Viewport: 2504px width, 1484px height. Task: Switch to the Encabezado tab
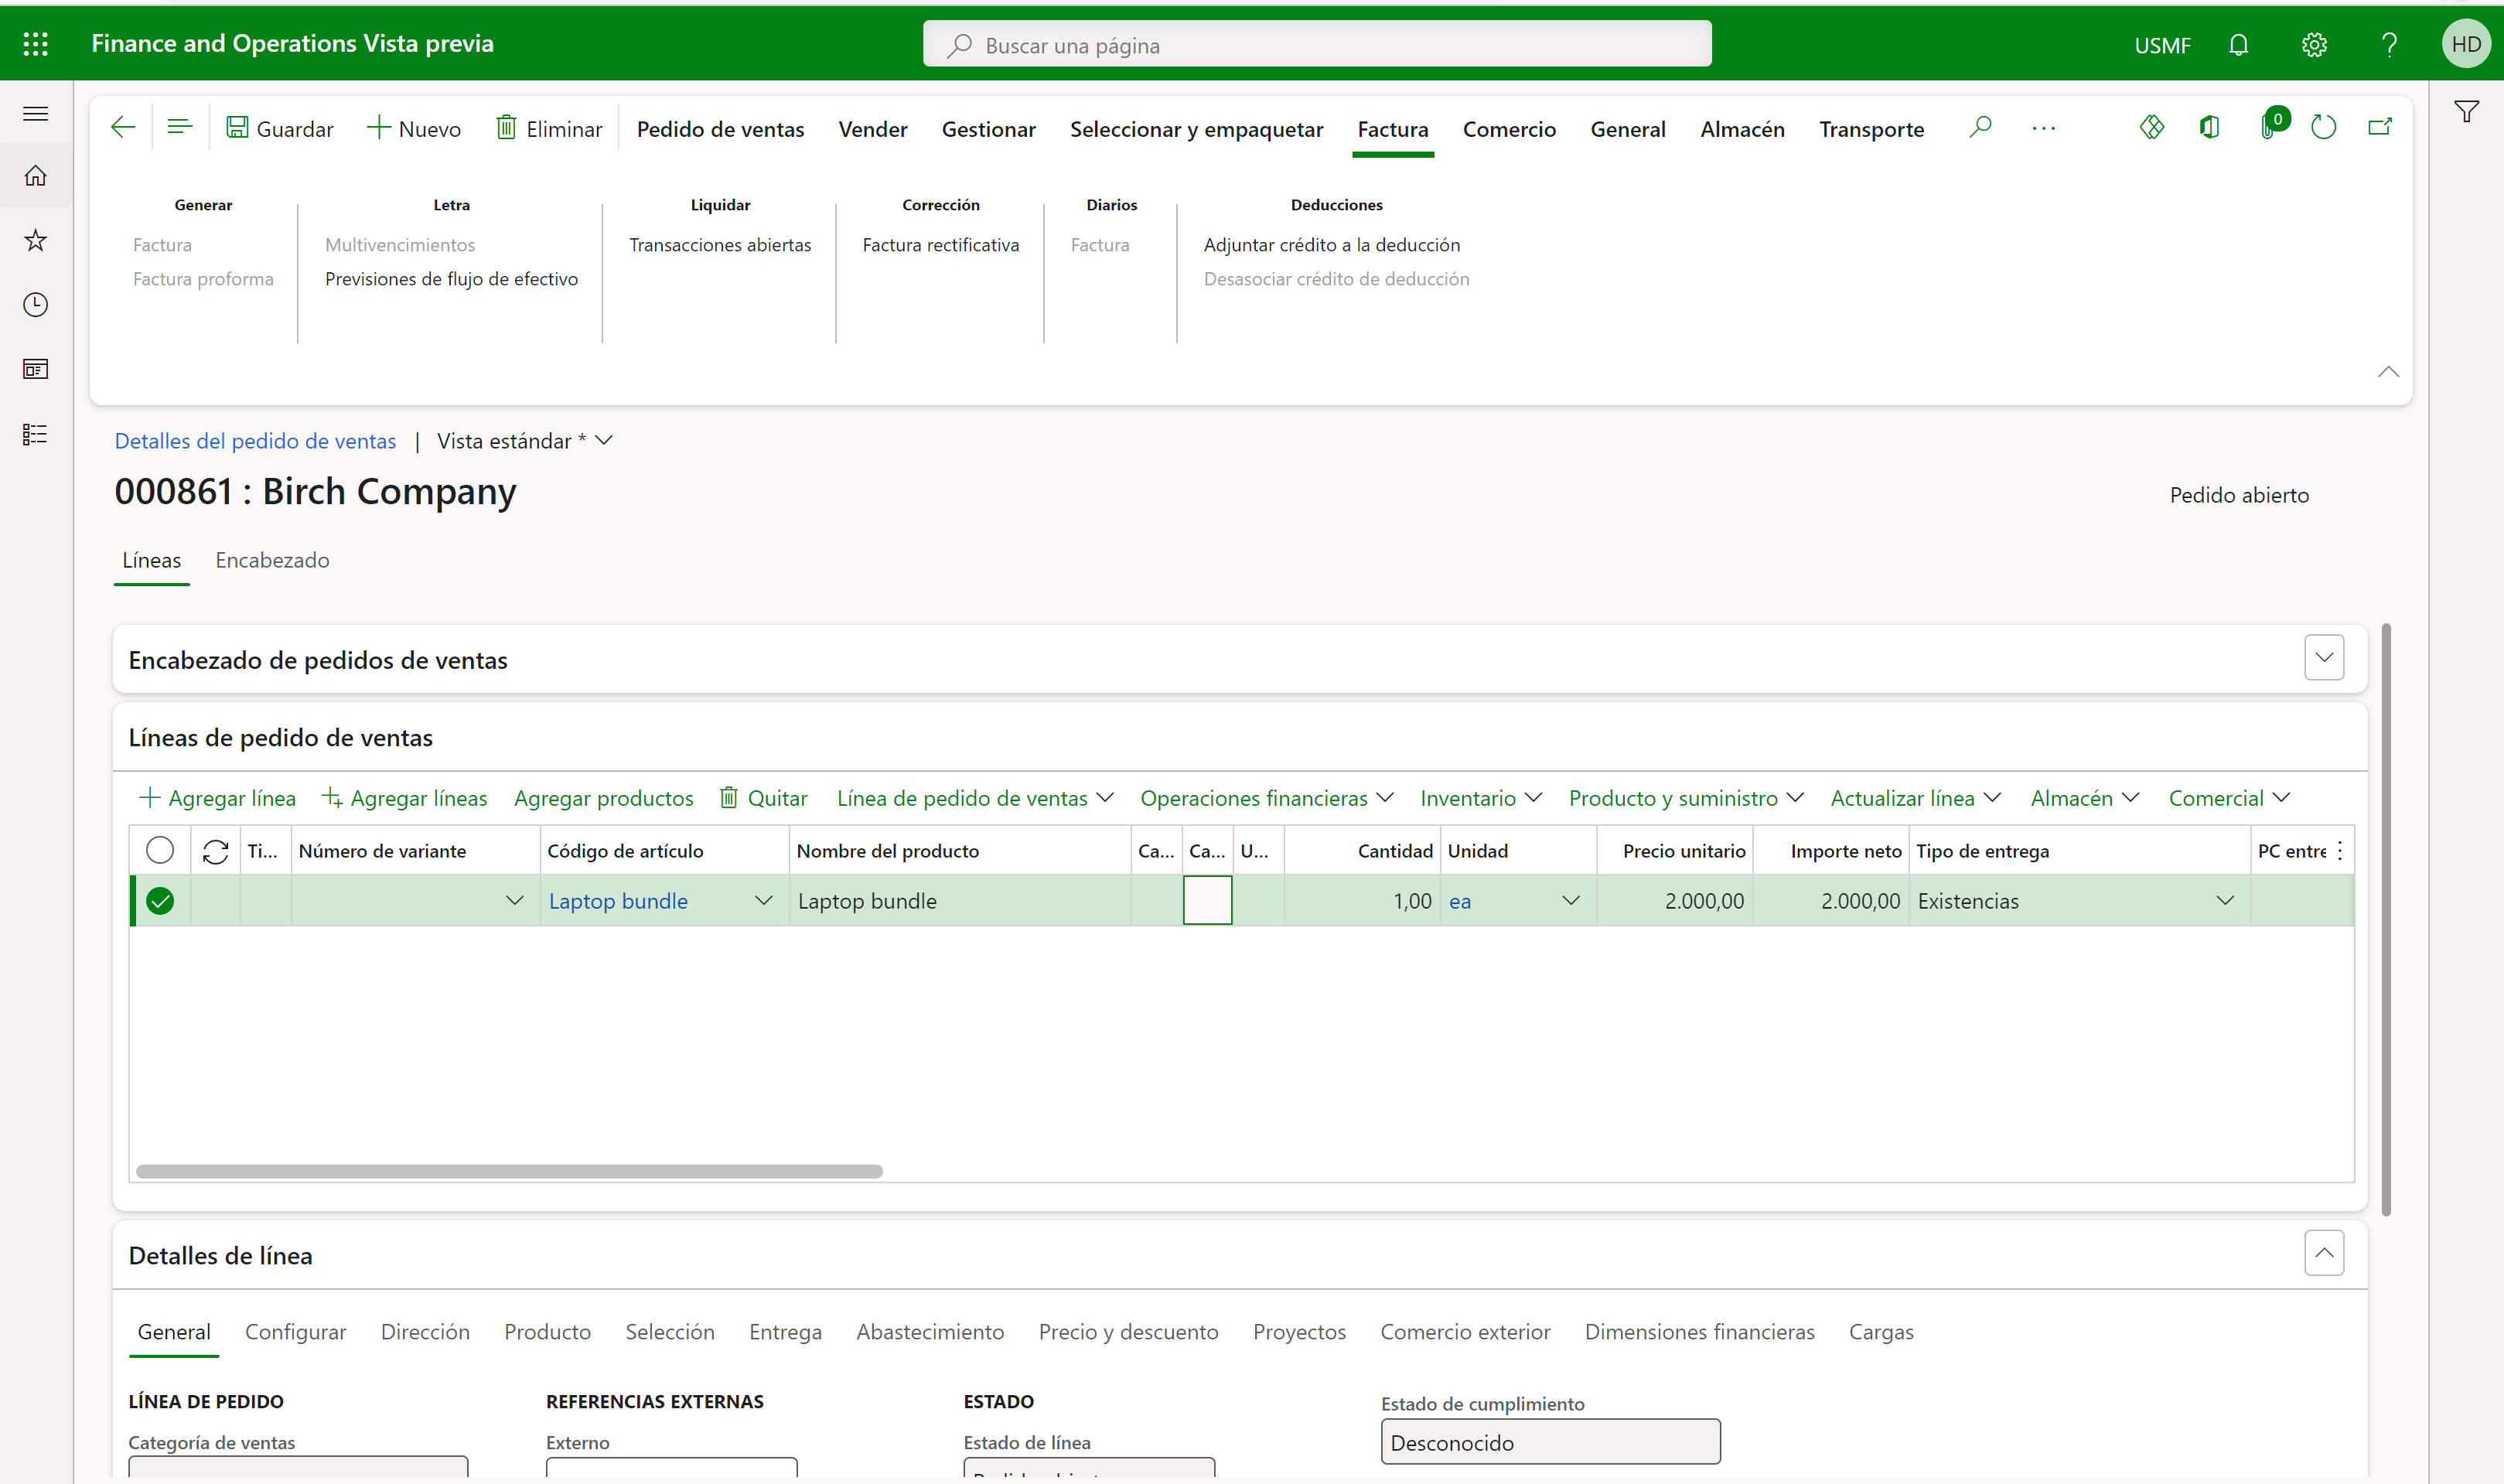coord(272,560)
